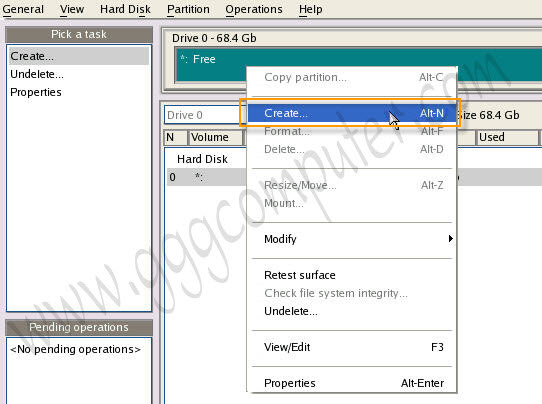Select the Hard Disk row 0 entry
542x404 pixels.
click(x=354, y=177)
